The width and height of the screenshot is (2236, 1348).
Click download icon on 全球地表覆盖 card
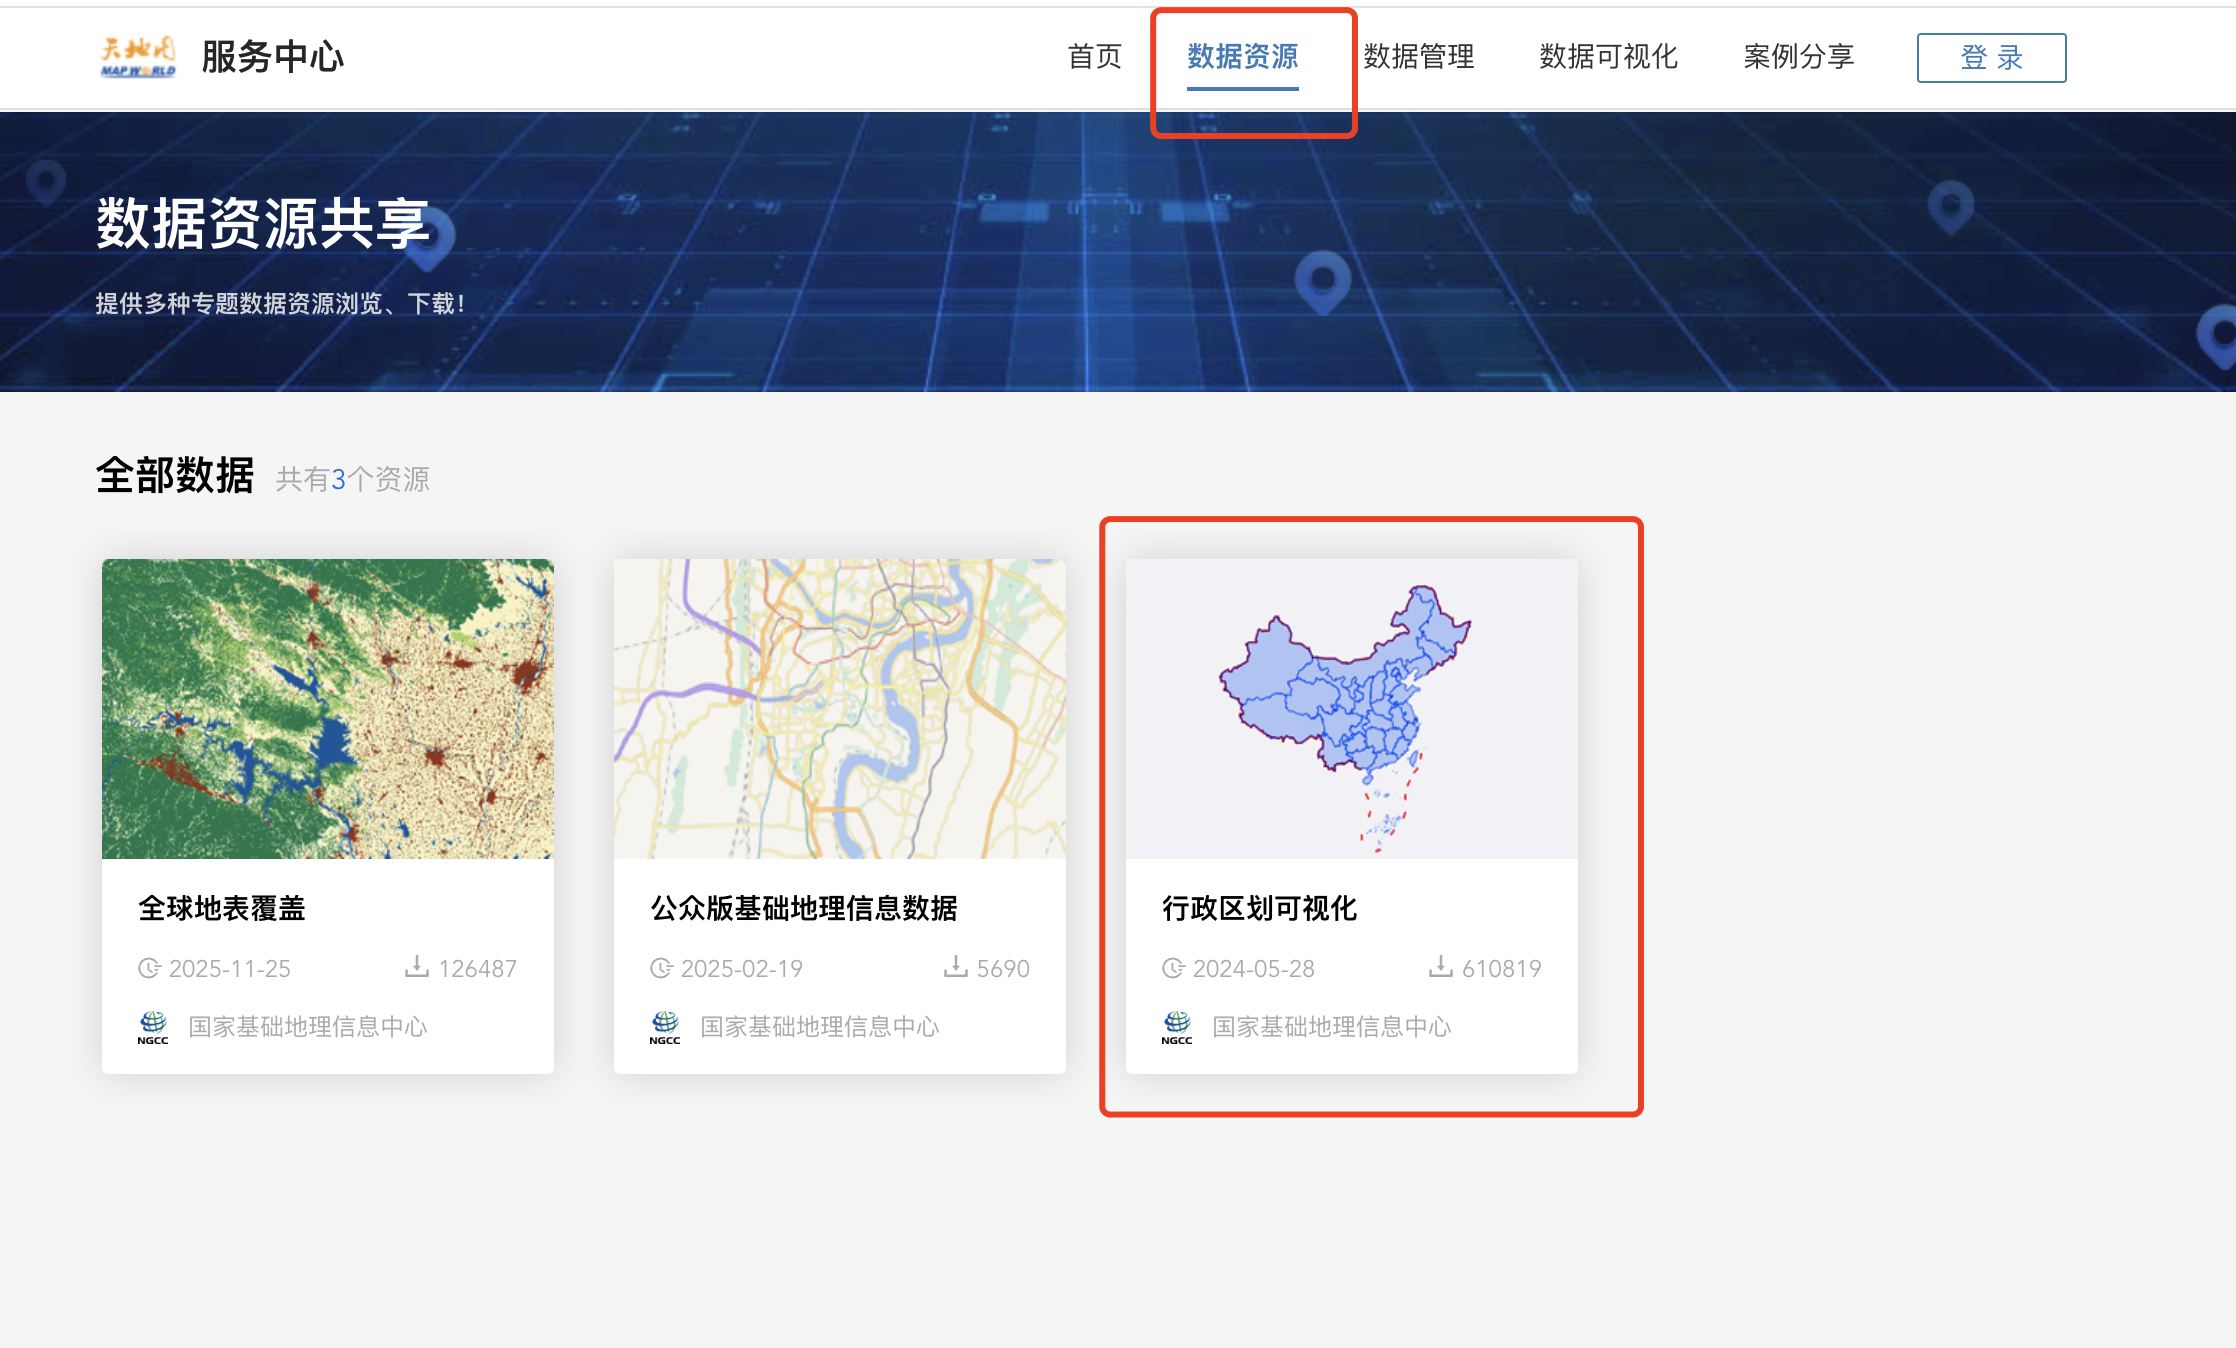[417, 967]
